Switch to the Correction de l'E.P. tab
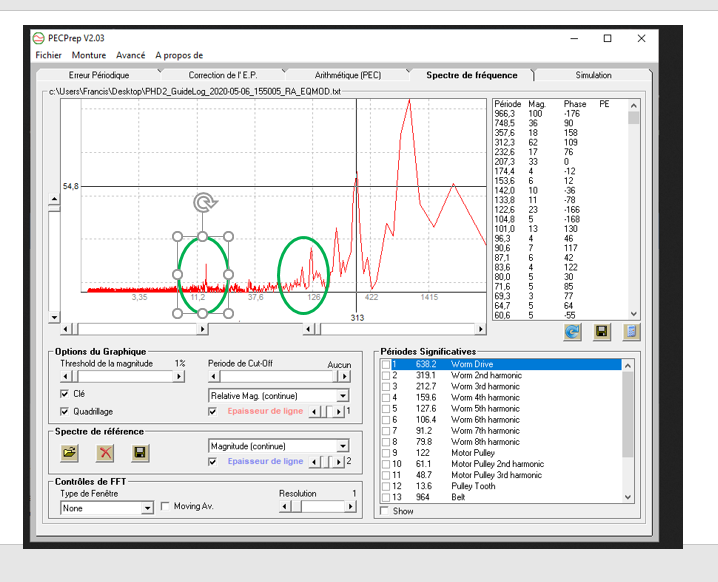 (x=223, y=75)
